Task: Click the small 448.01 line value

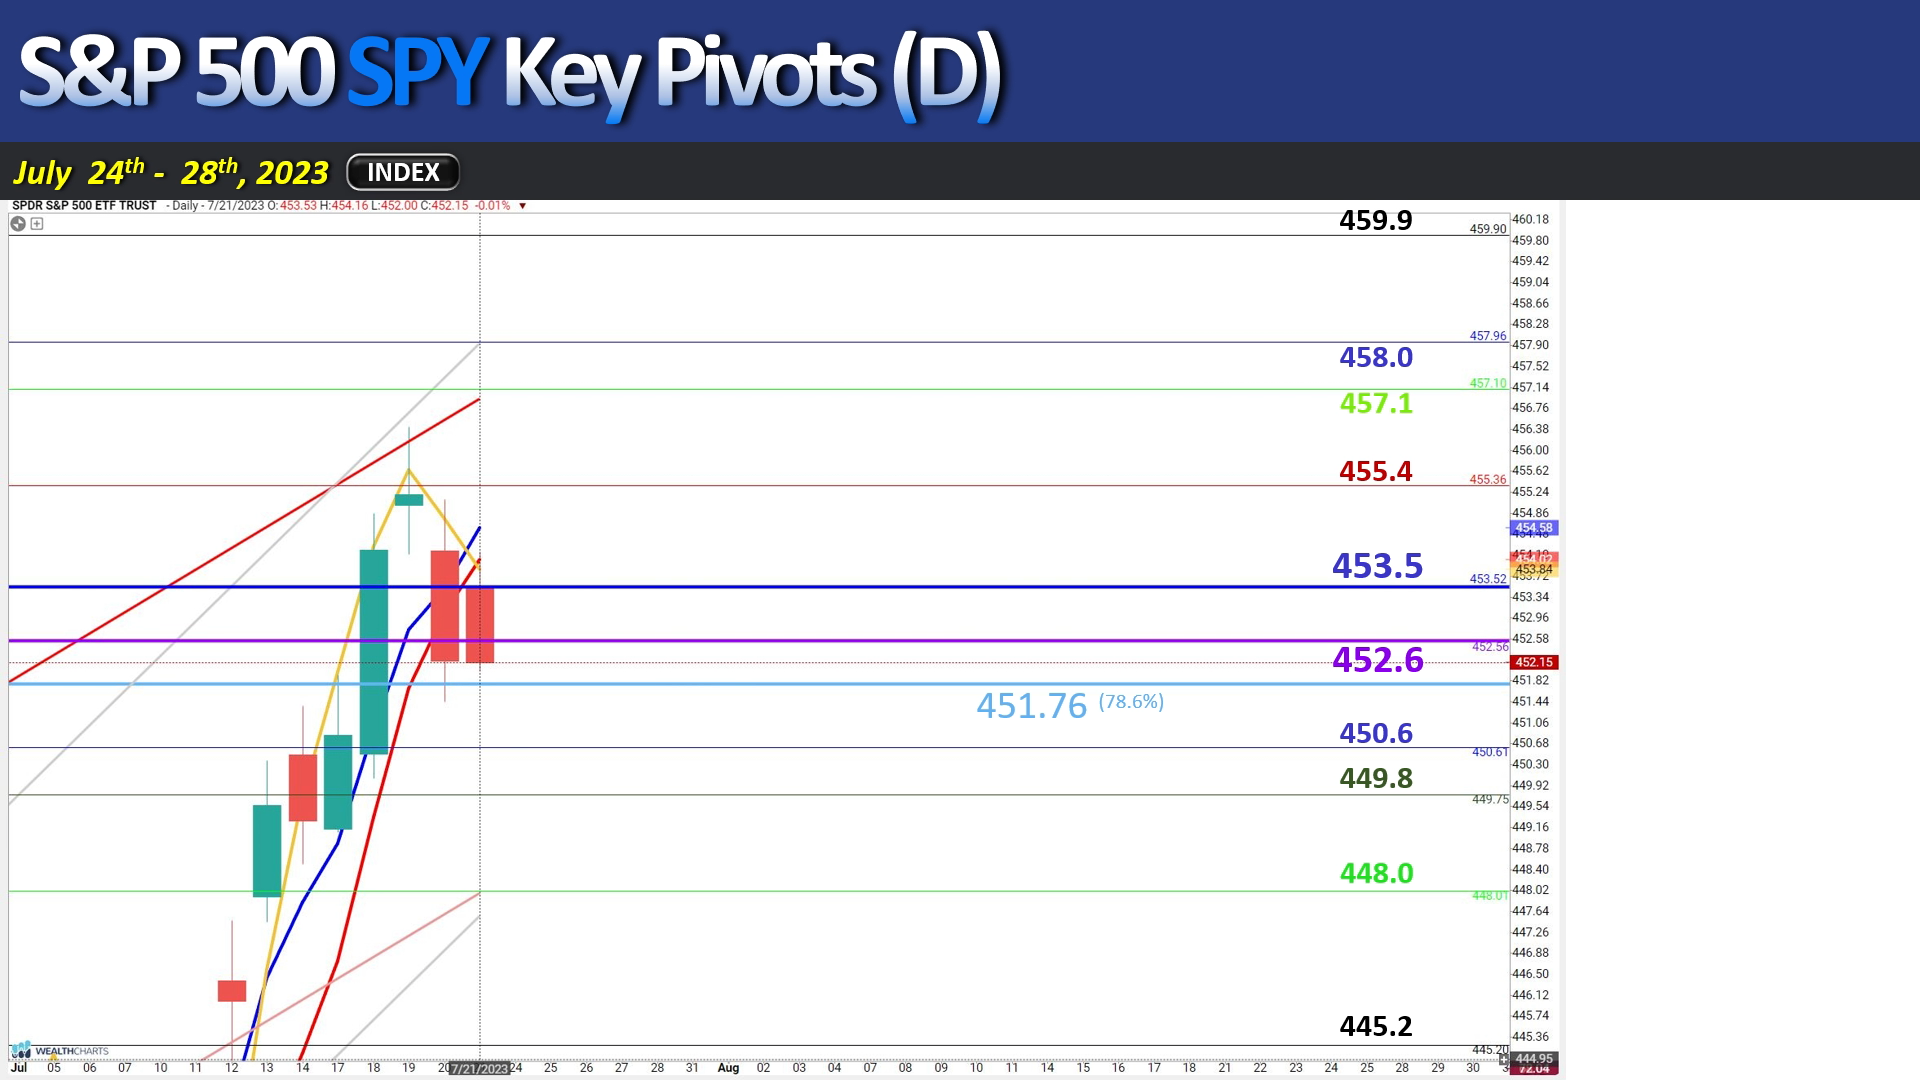Action: (x=1490, y=895)
